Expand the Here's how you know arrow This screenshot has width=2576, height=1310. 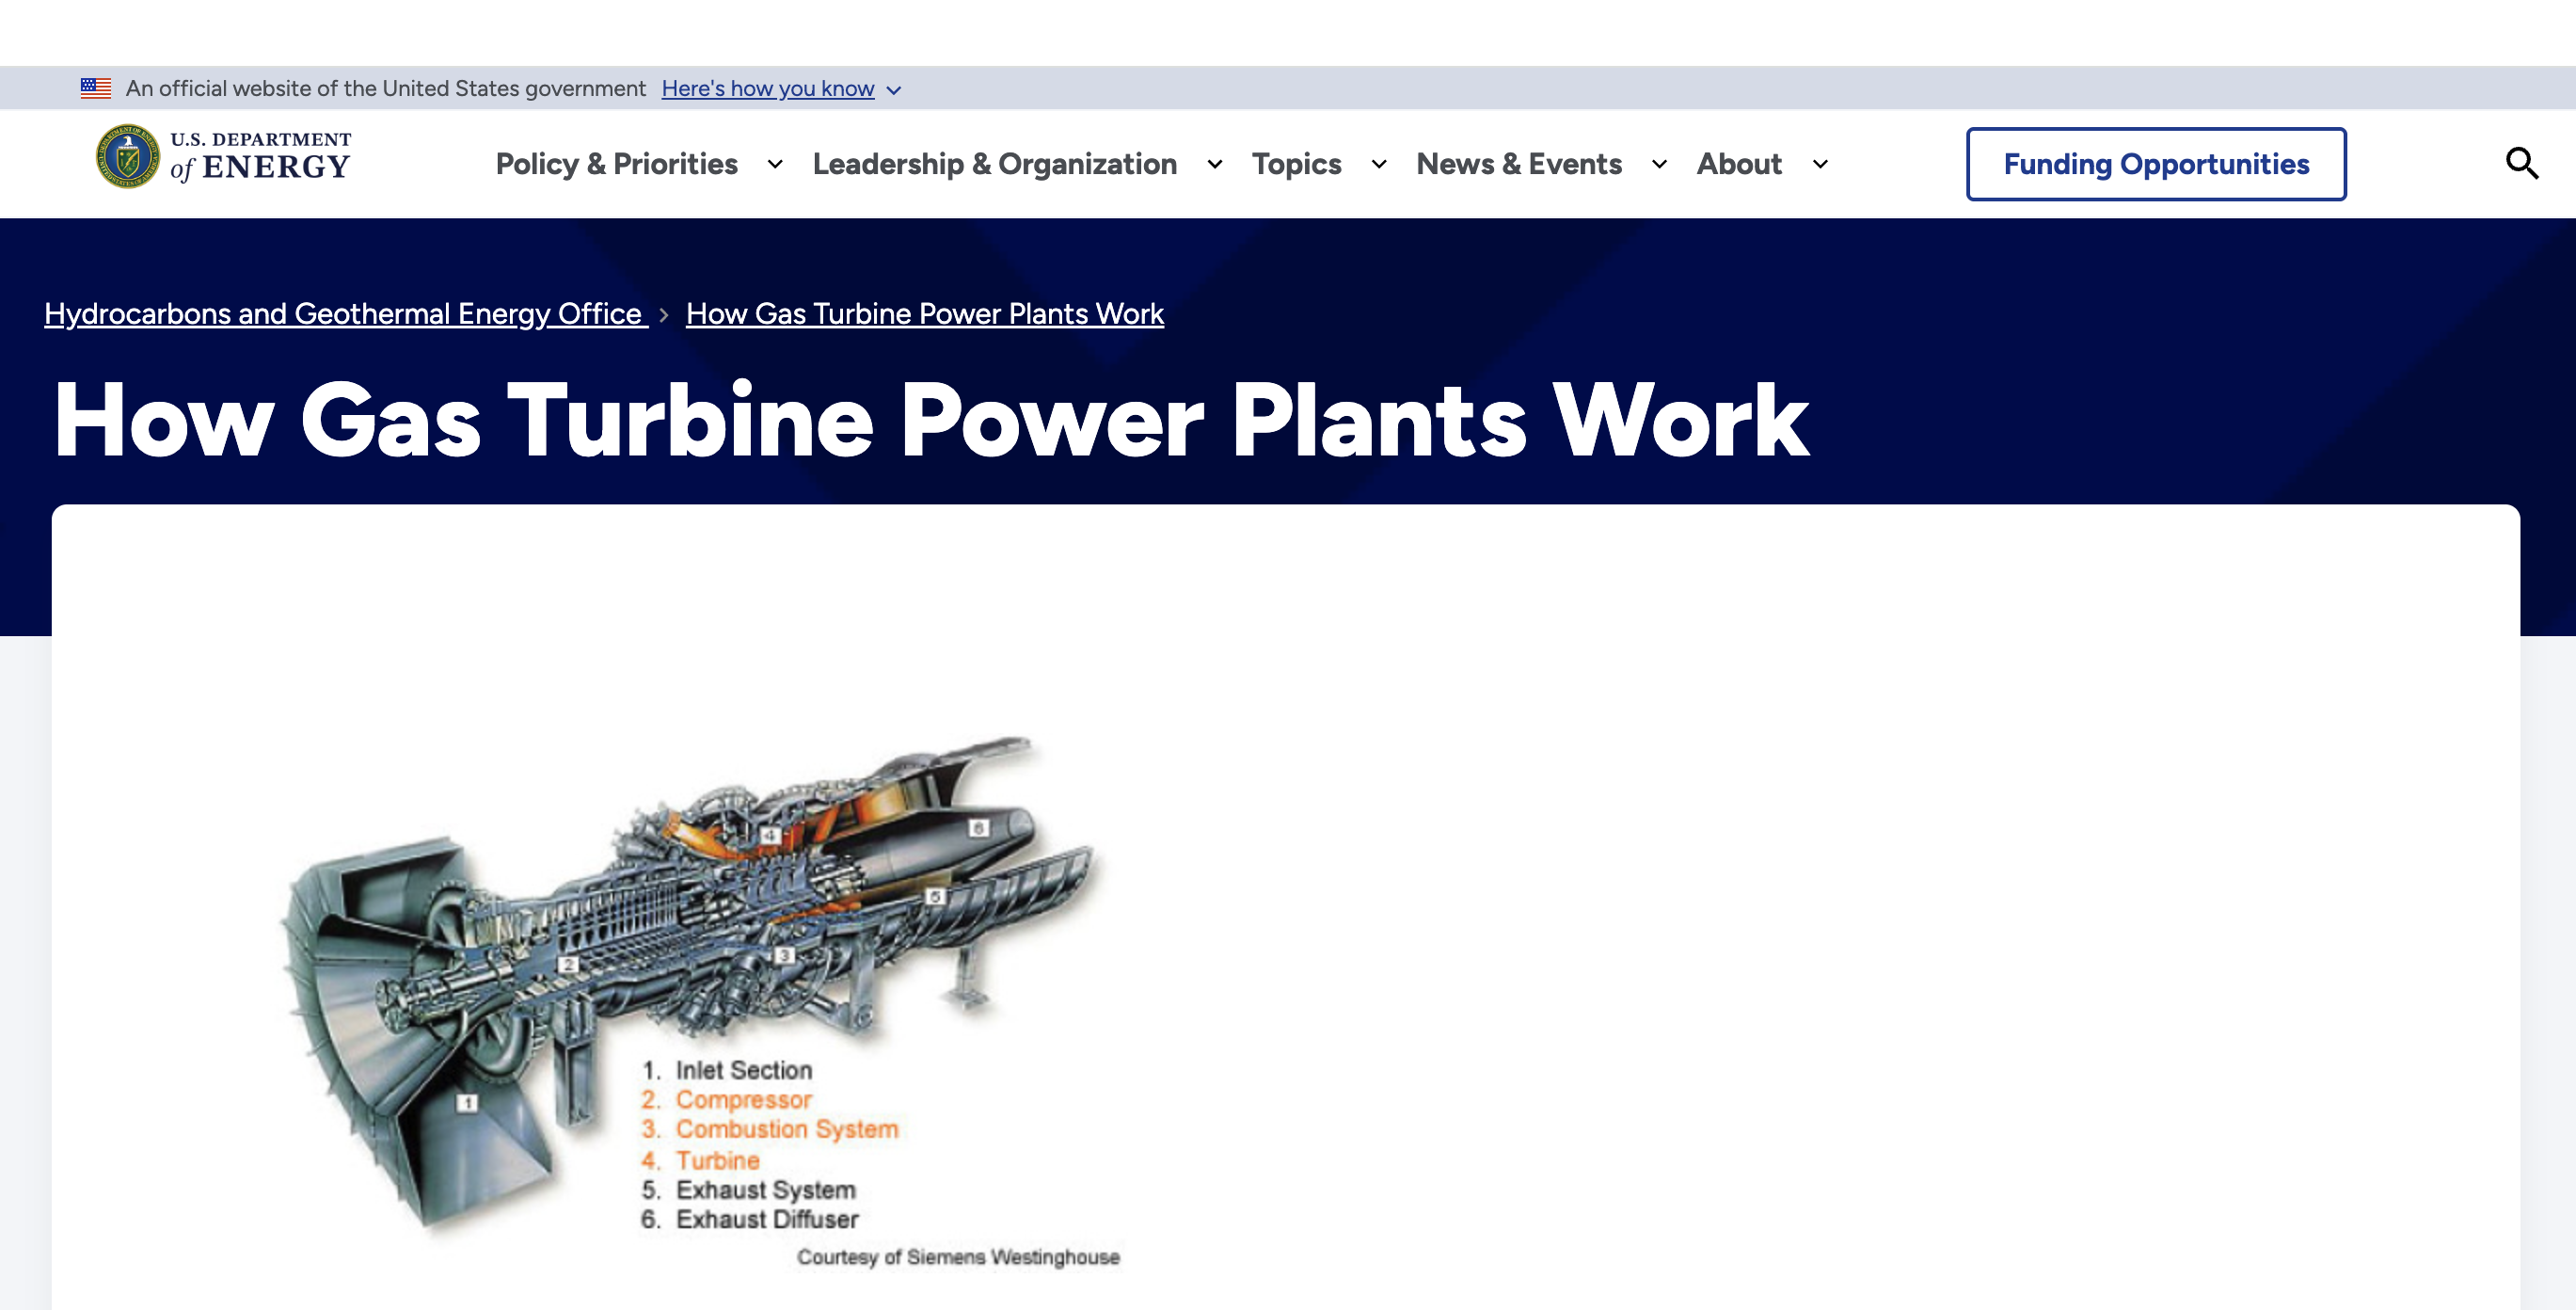[894, 90]
